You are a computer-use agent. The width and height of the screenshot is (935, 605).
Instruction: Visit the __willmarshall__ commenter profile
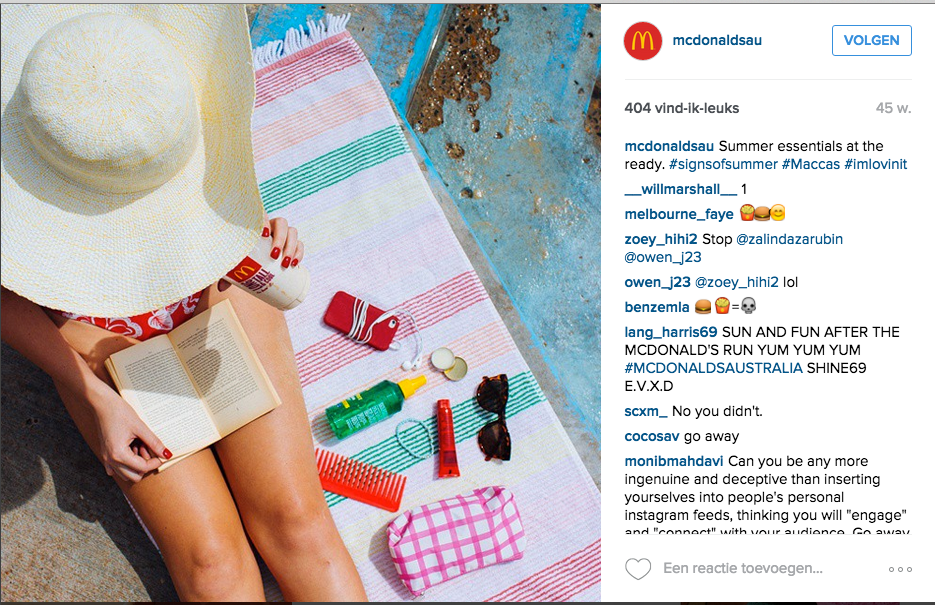coord(680,190)
